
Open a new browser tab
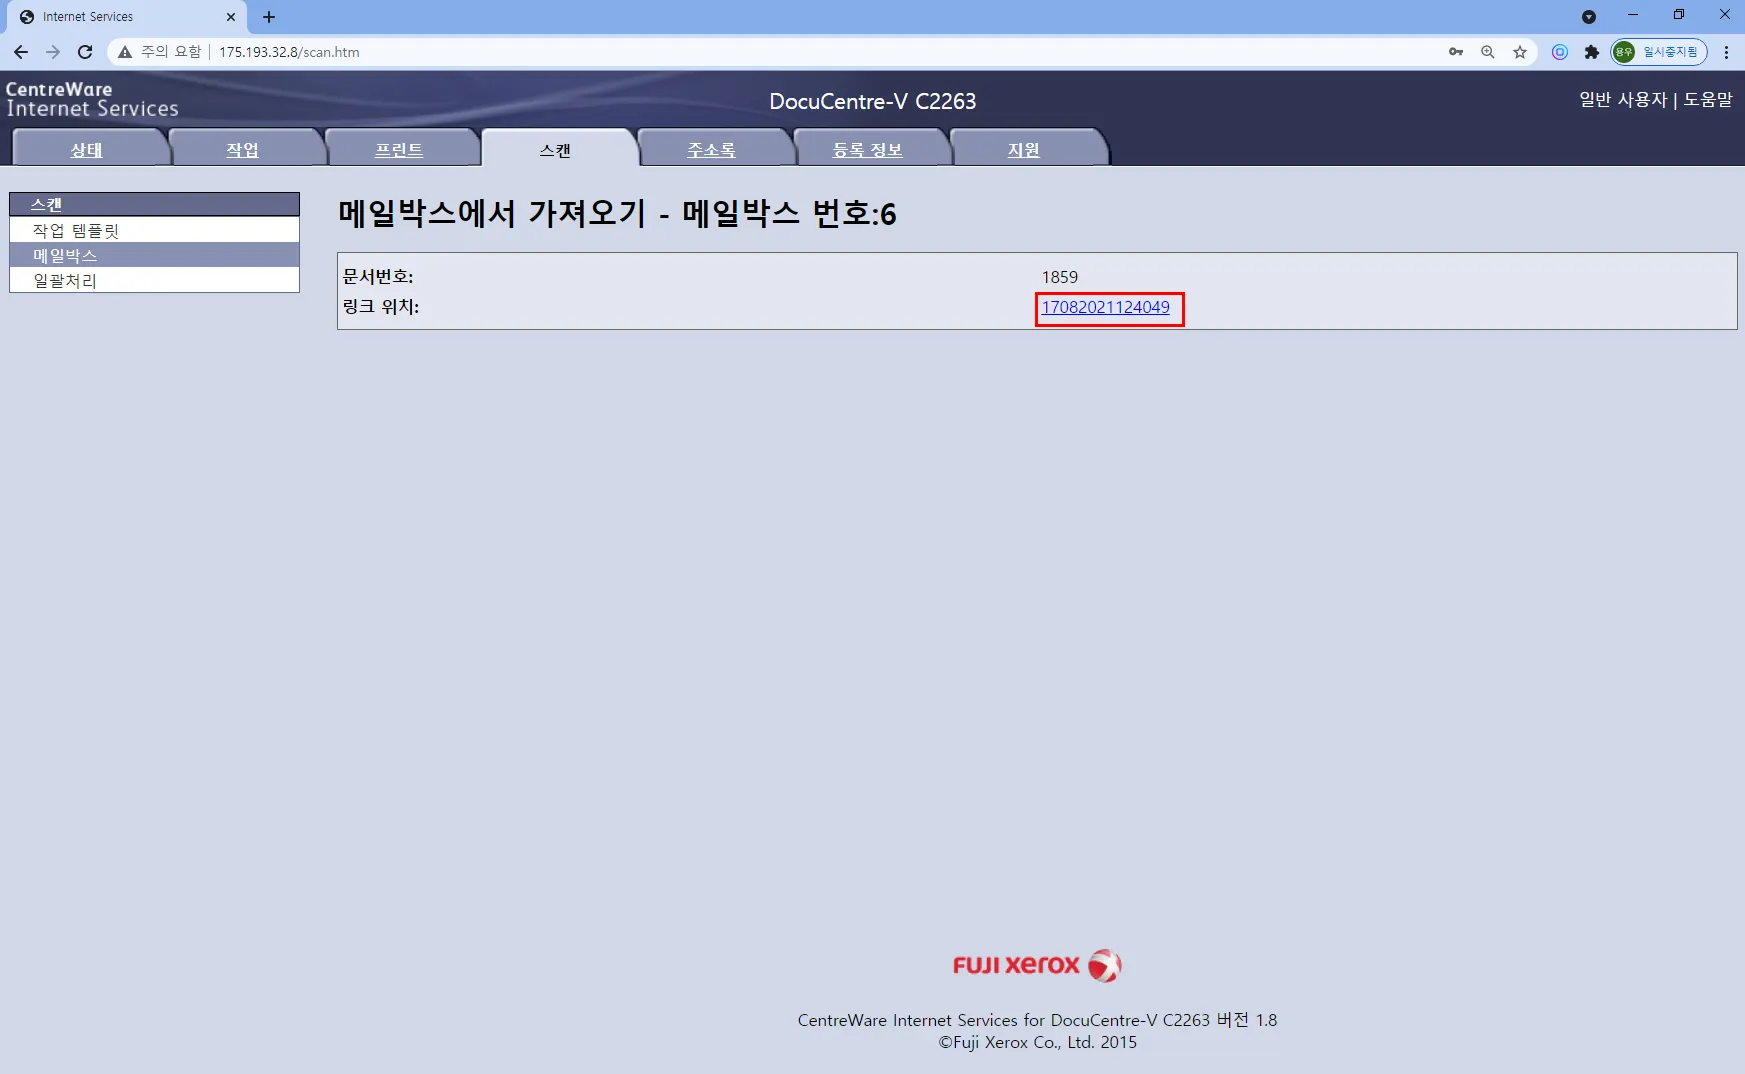pyautogui.click(x=269, y=17)
